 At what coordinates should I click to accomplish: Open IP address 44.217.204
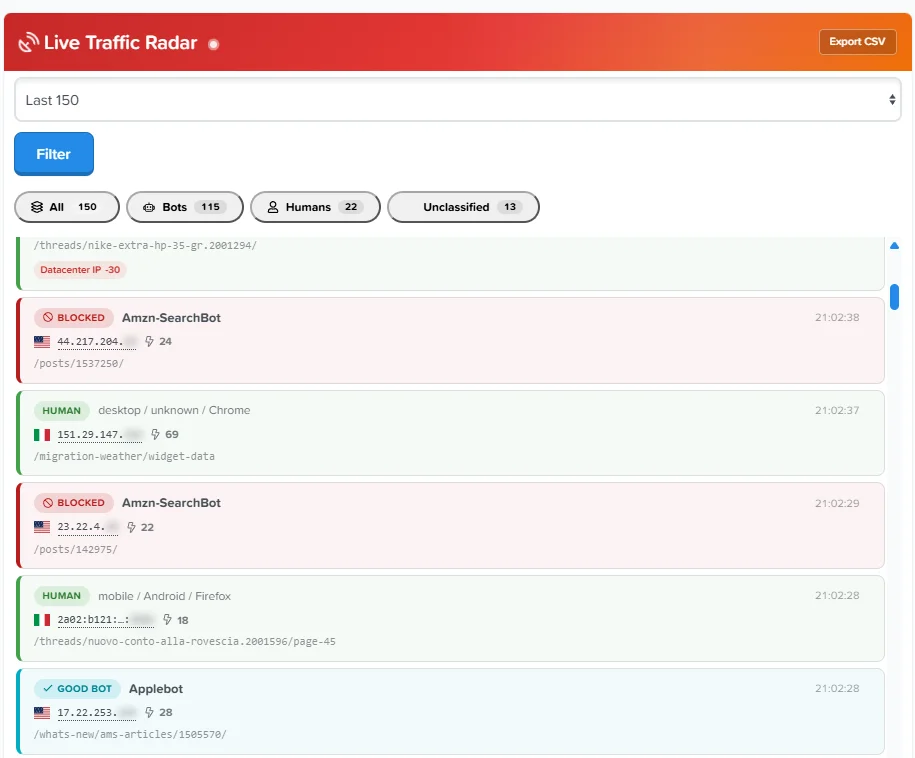coord(97,342)
